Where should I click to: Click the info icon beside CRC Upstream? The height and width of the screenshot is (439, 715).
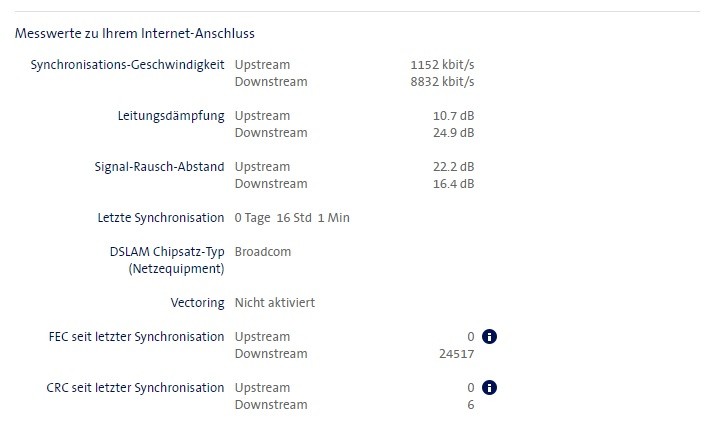pos(490,388)
